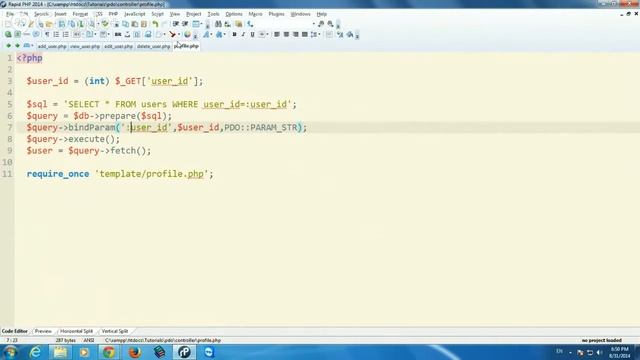Click the binoculars Find icon
The image size is (640, 360).
pyautogui.click(x=218, y=24)
